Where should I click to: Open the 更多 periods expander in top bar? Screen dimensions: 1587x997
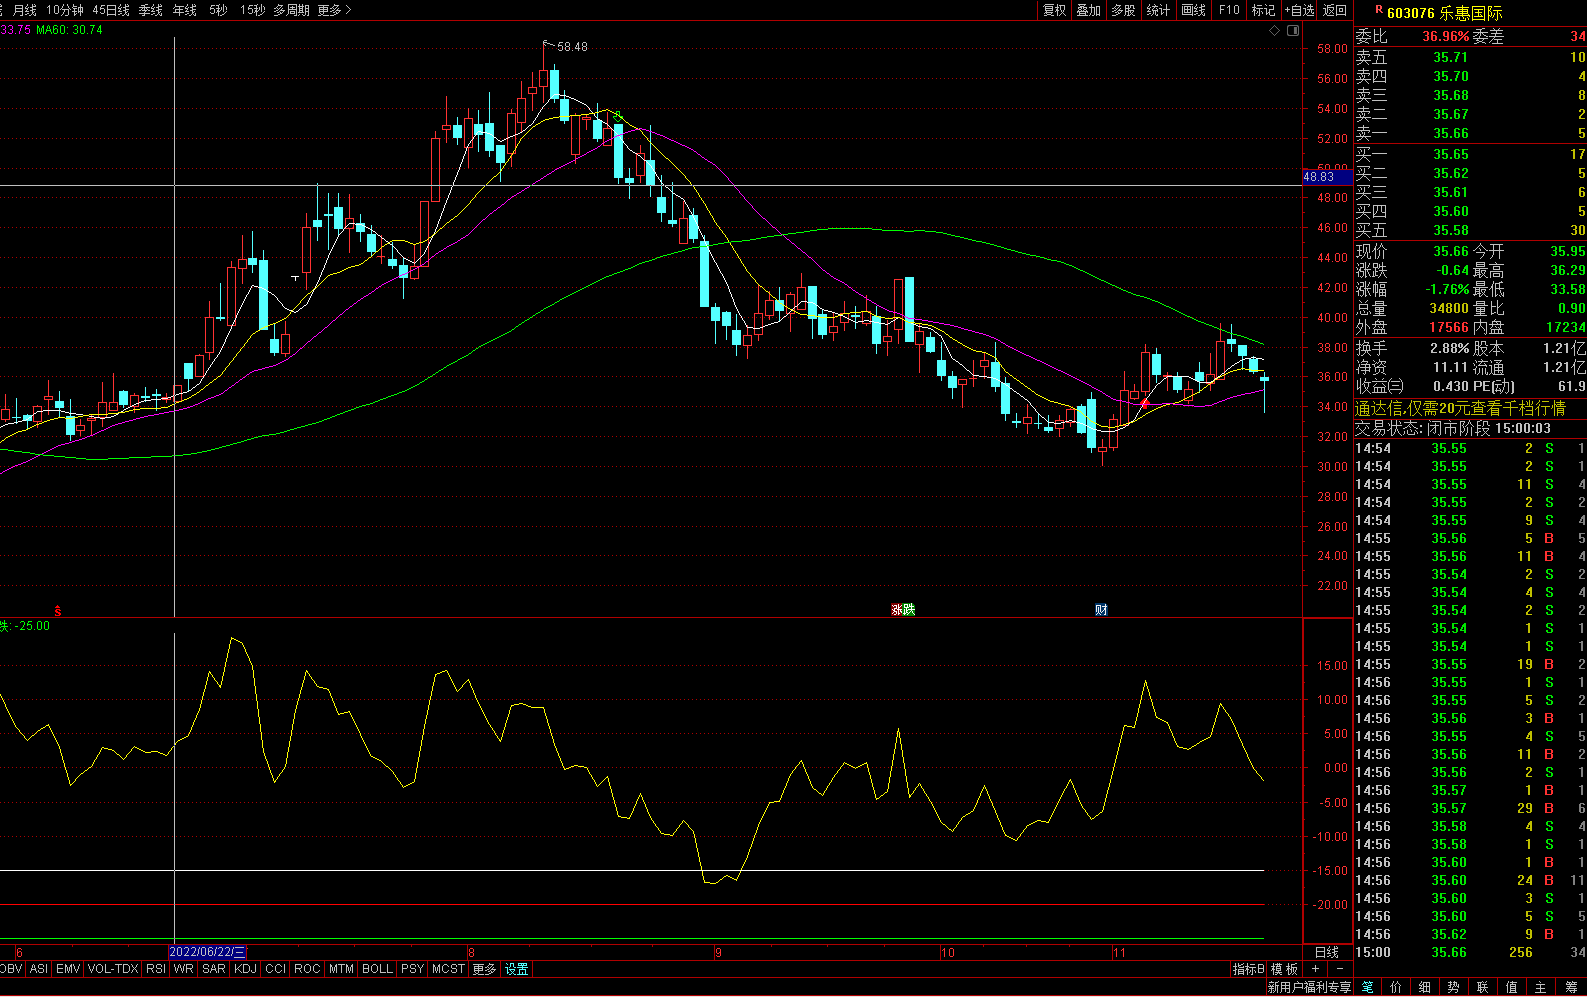click(334, 10)
